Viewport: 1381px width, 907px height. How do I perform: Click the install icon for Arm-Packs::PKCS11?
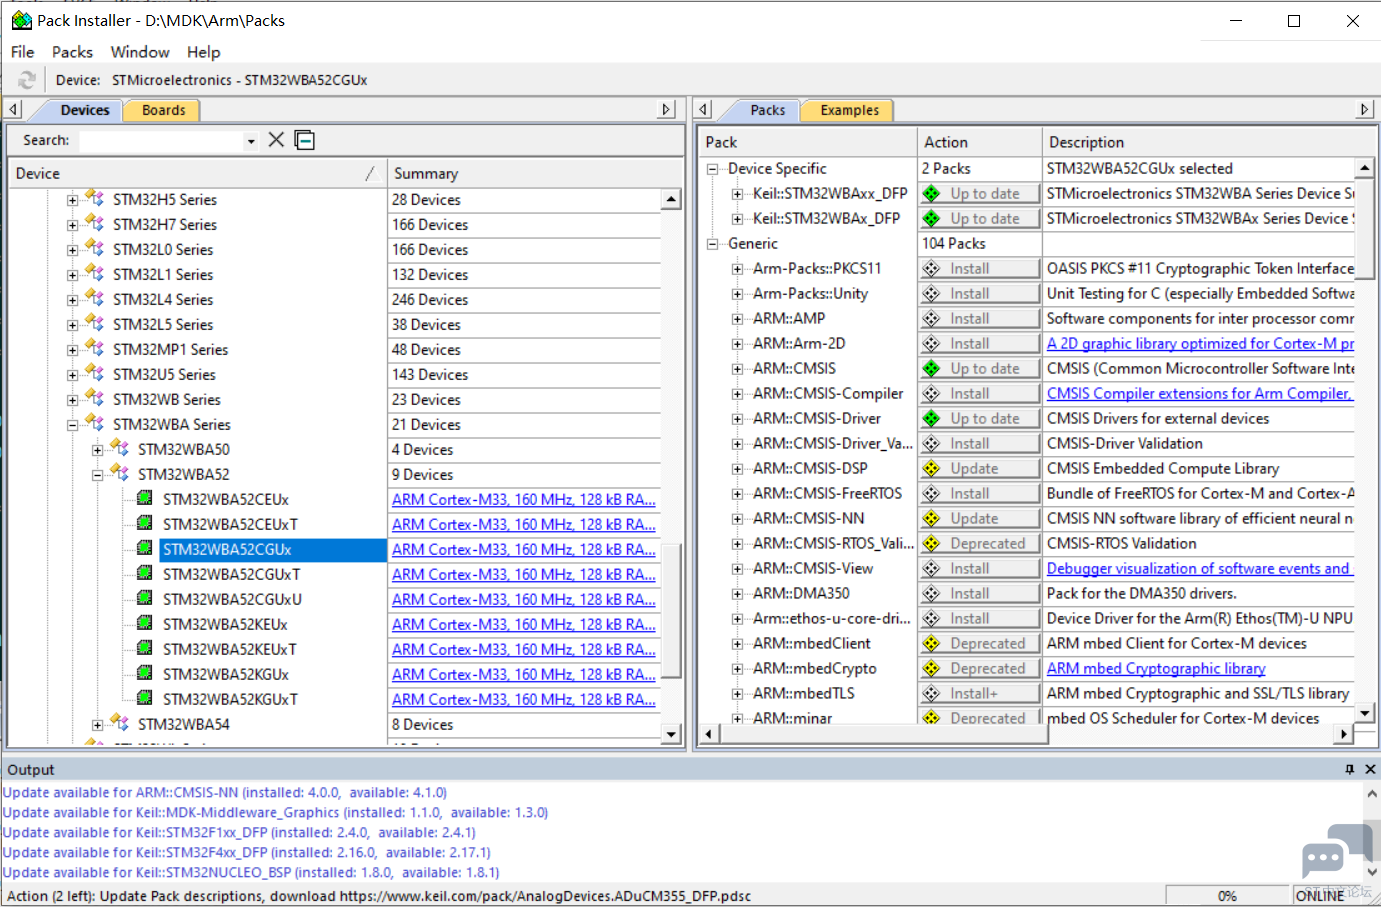(x=932, y=269)
